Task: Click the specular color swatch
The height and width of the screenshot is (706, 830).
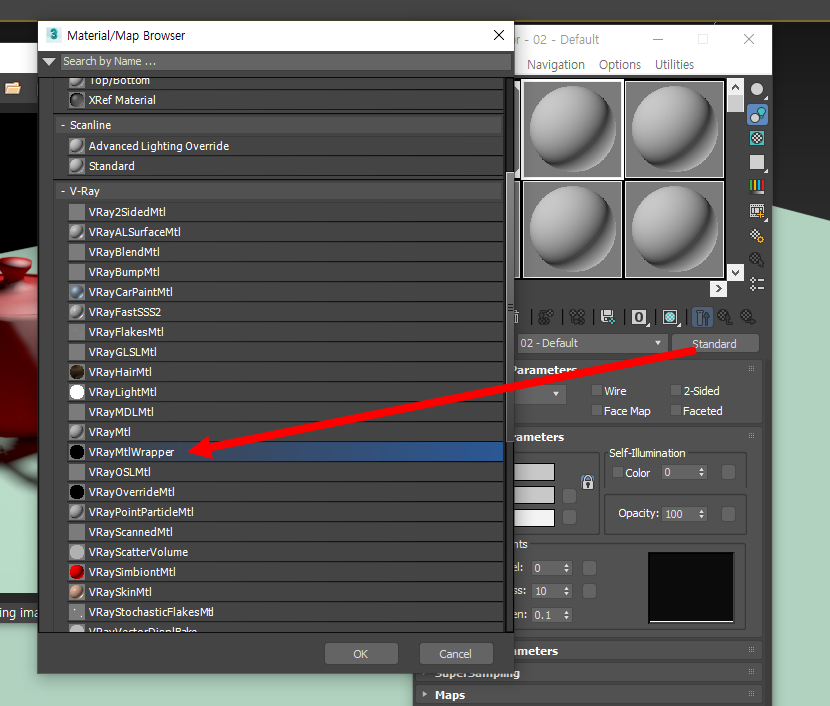Action: pyautogui.click(x=534, y=518)
